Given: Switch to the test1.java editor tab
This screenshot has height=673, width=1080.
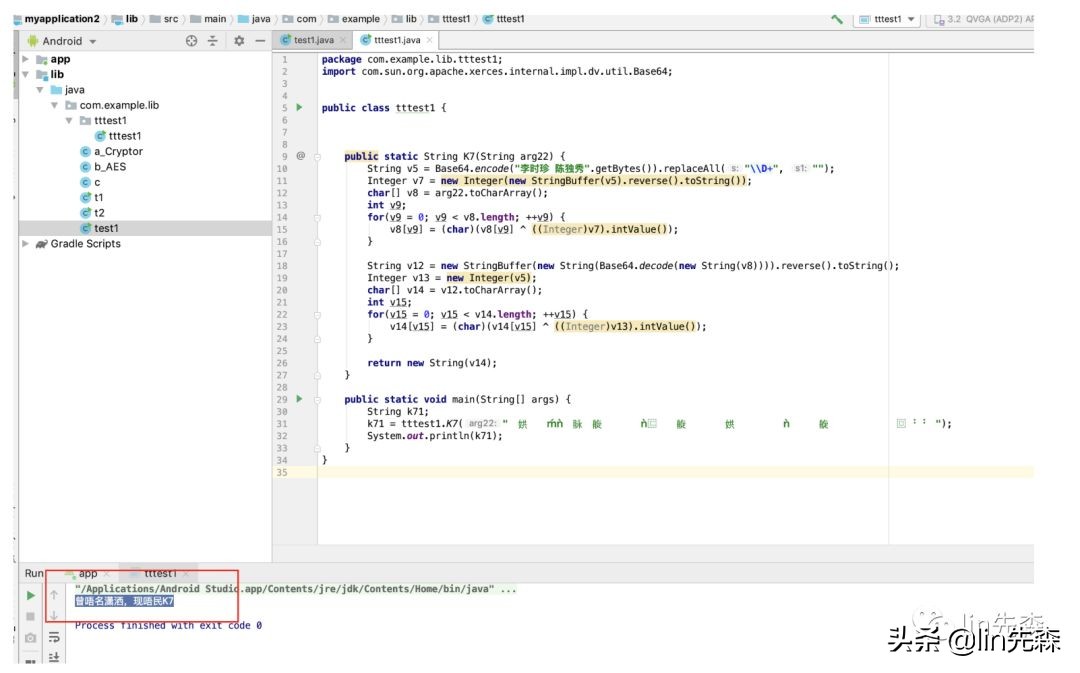Looking at the screenshot, I should [x=313, y=40].
